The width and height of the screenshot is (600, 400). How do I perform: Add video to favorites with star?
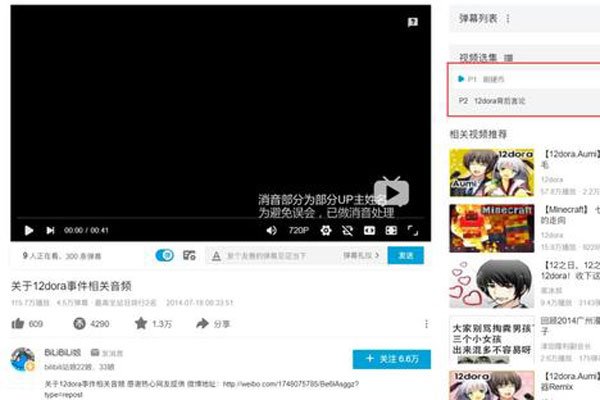click(x=140, y=324)
